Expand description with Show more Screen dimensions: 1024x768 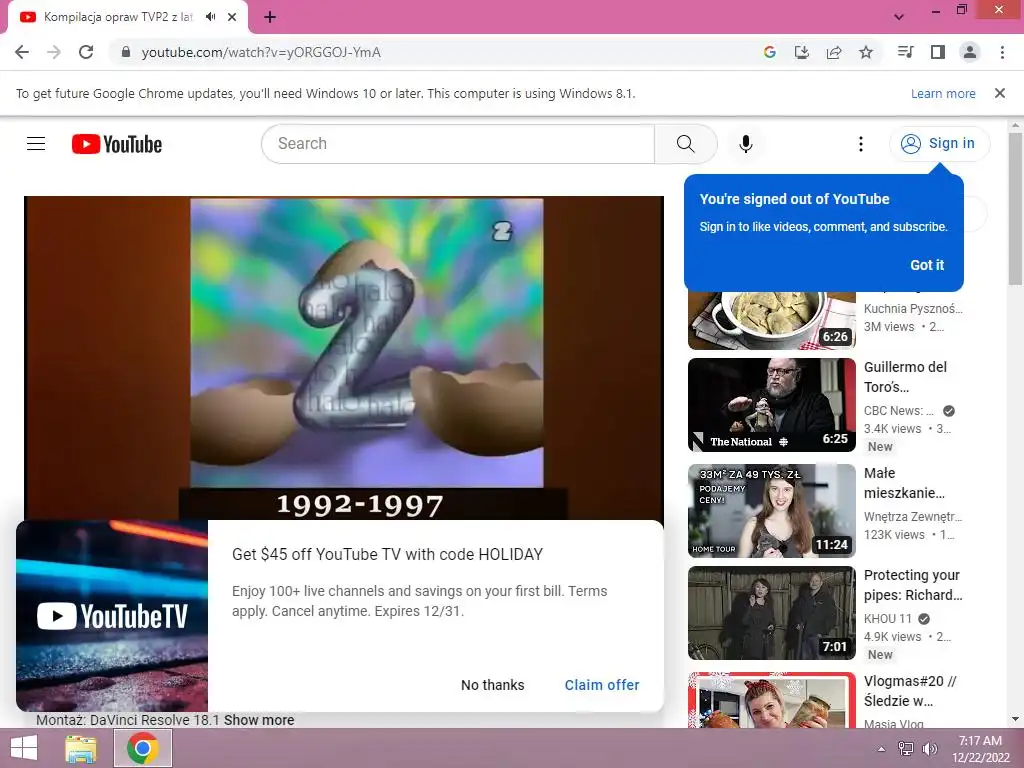tap(259, 720)
